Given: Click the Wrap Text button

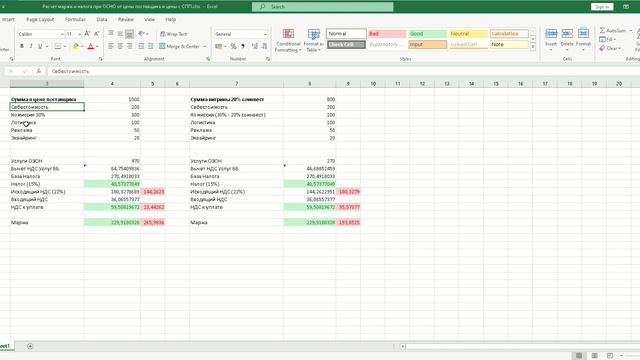Looking at the screenshot, I should coord(173,34).
